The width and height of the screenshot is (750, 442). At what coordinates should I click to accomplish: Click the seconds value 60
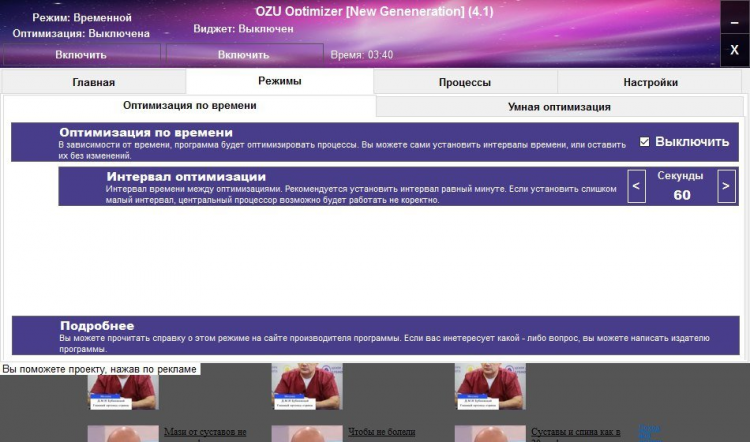point(682,195)
